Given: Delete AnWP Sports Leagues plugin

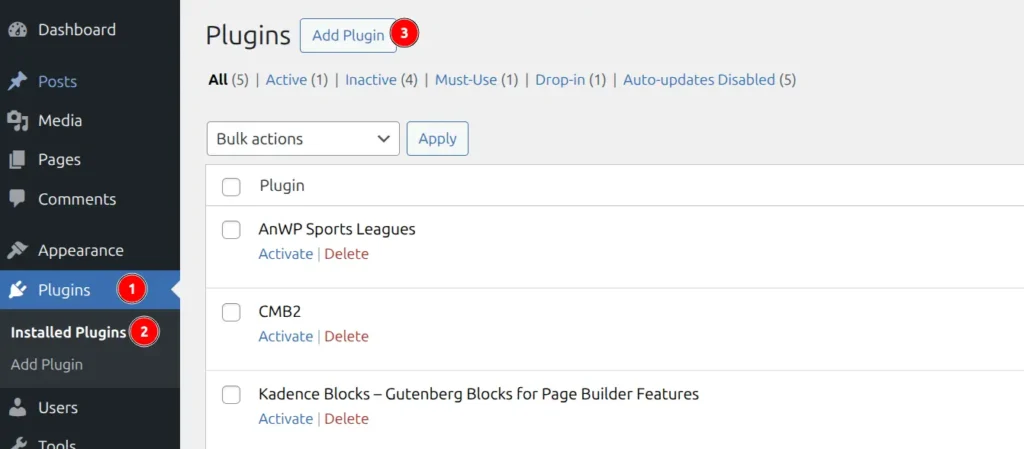Looking at the screenshot, I should click(x=346, y=254).
